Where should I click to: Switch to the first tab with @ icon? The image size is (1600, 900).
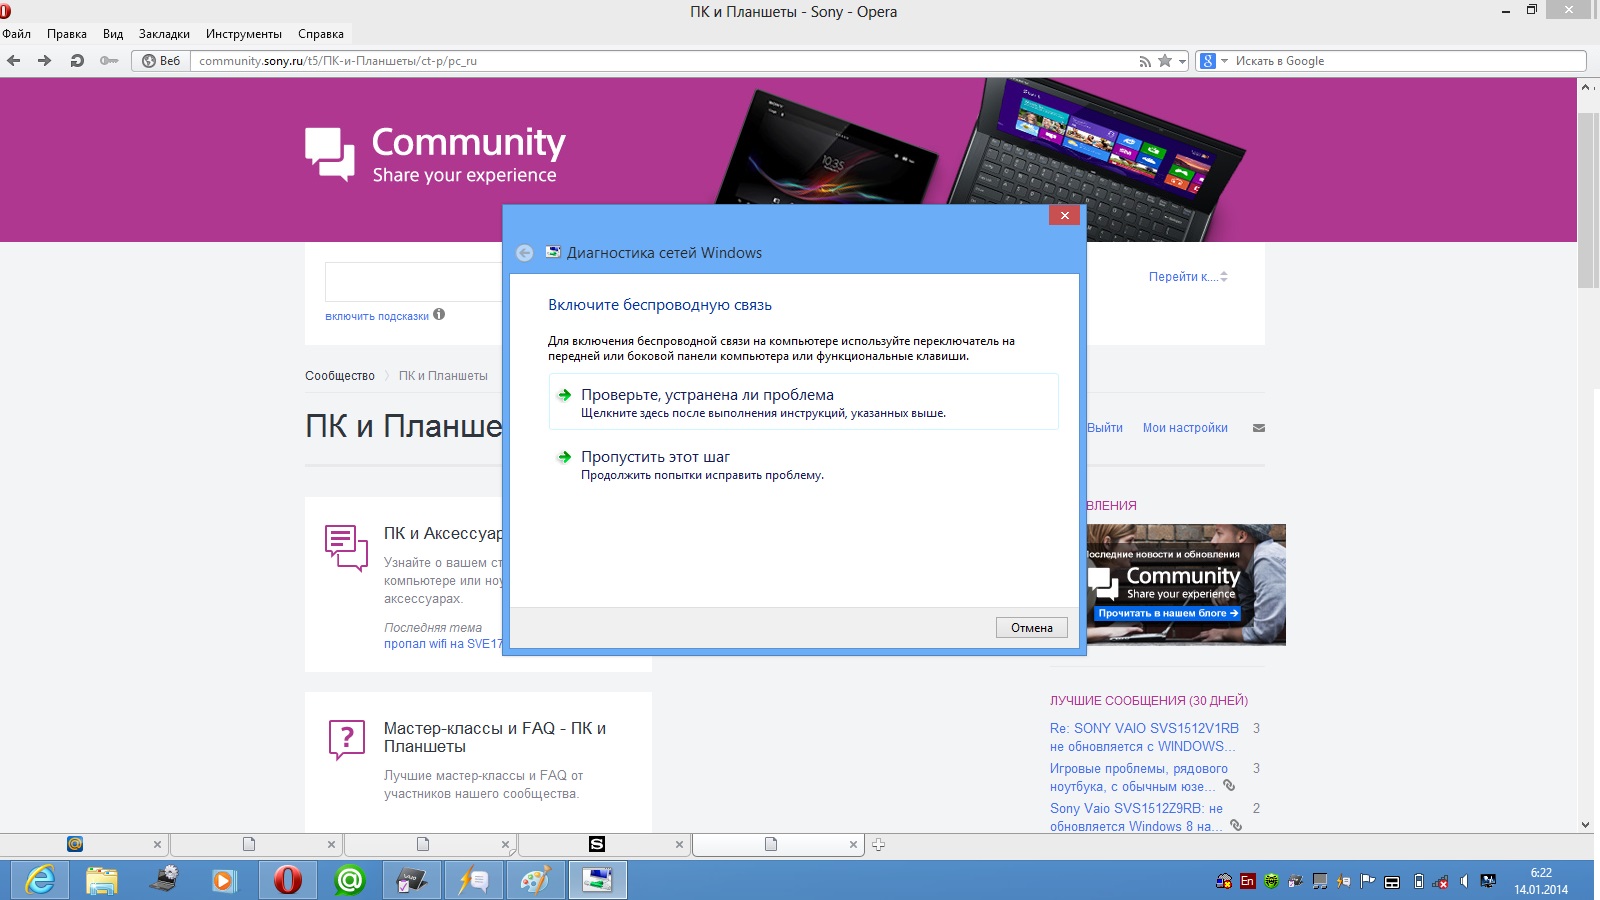click(x=83, y=845)
